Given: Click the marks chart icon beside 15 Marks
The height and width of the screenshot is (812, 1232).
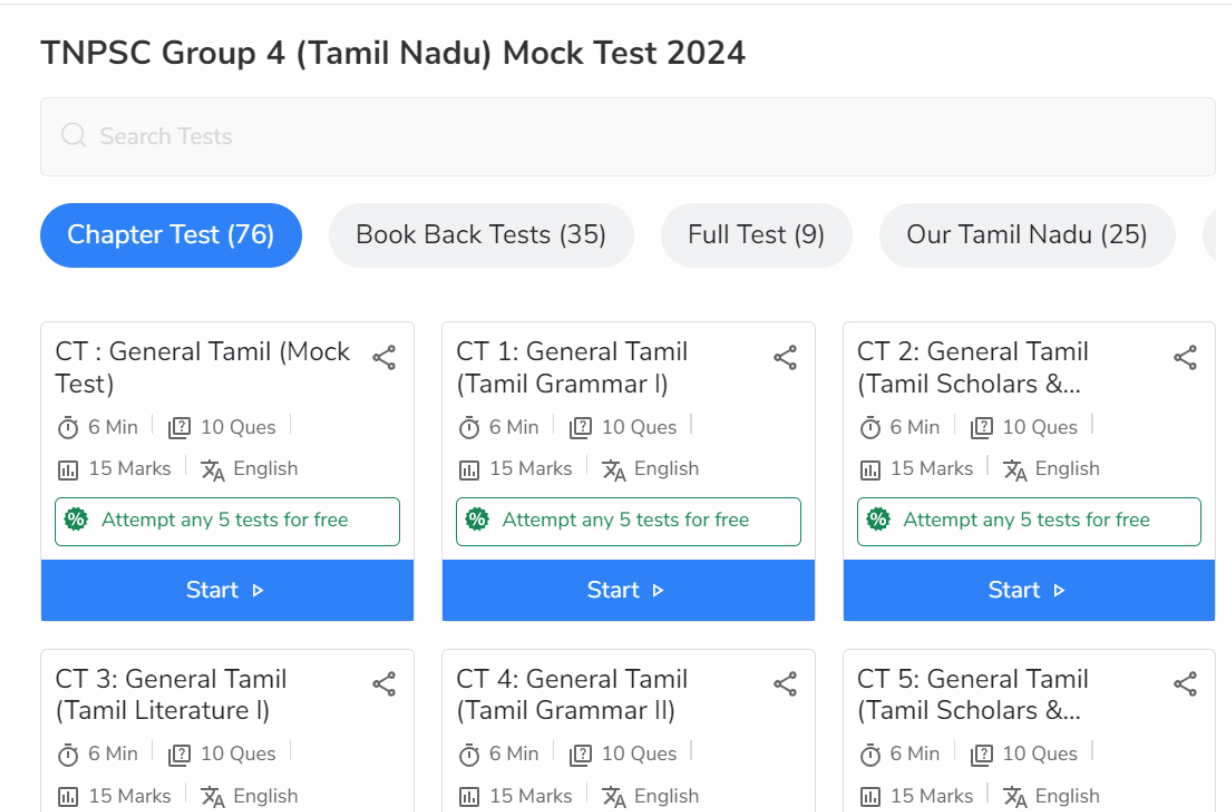Looking at the screenshot, I should [67, 468].
